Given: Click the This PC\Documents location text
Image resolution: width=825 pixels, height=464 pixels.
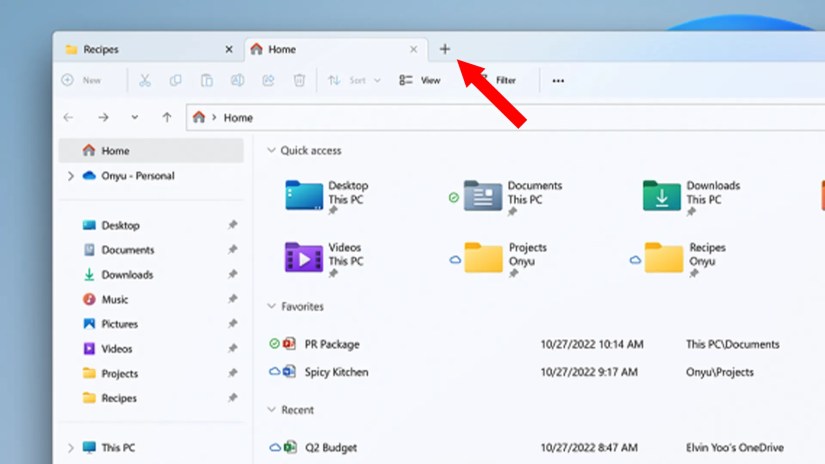Looking at the screenshot, I should tap(732, 345).
